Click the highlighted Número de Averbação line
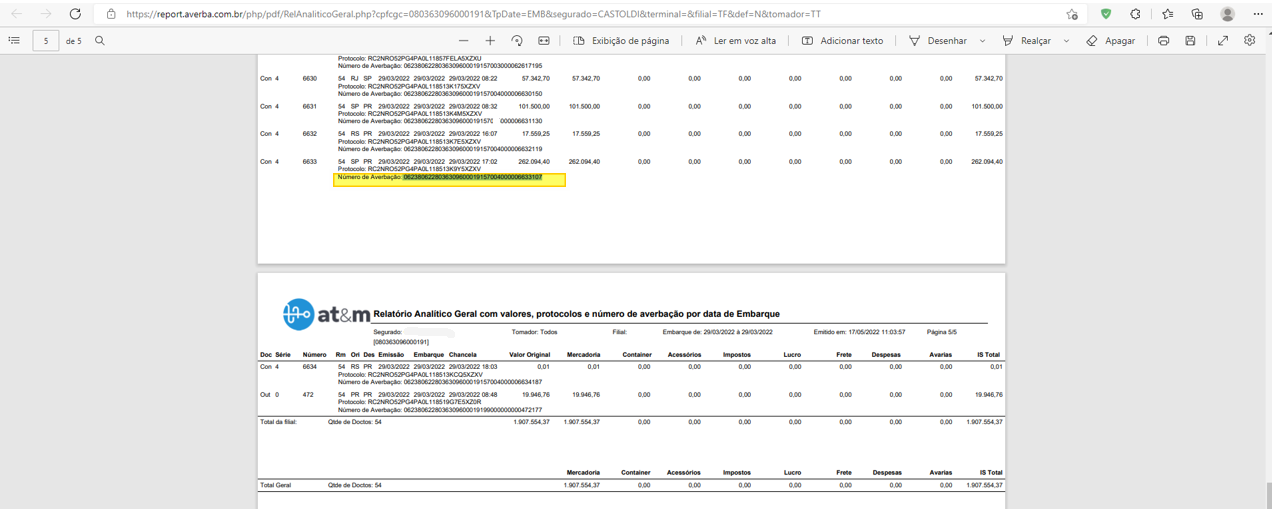The height and width of the screenshot is (509, 1272). pyautogui.click(x=449, y=180)
